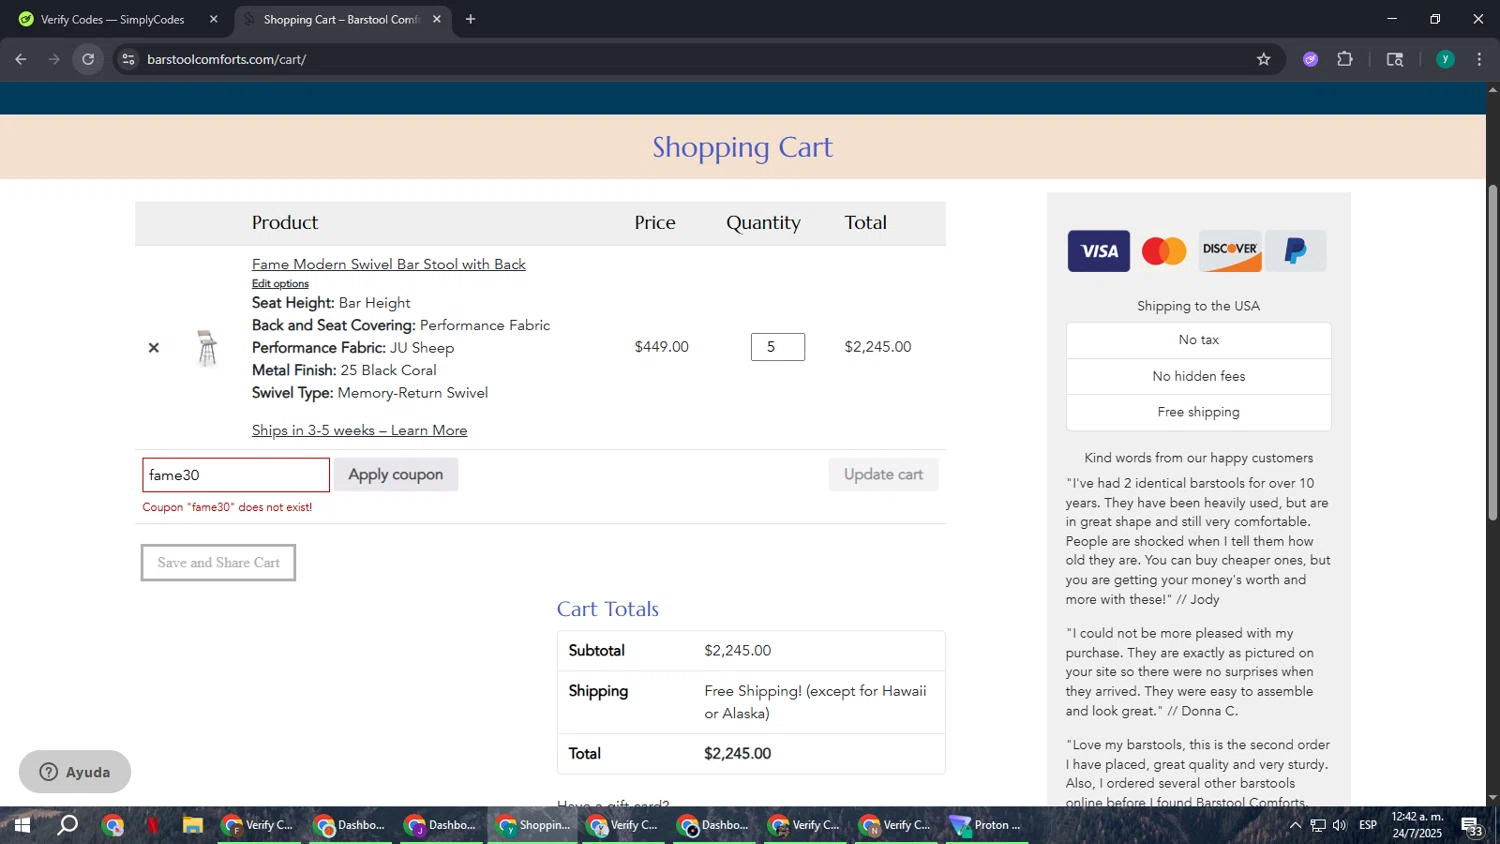Close the Shopping Cart tab
This screenshot has width=1500, height=844.
[437, 19]
